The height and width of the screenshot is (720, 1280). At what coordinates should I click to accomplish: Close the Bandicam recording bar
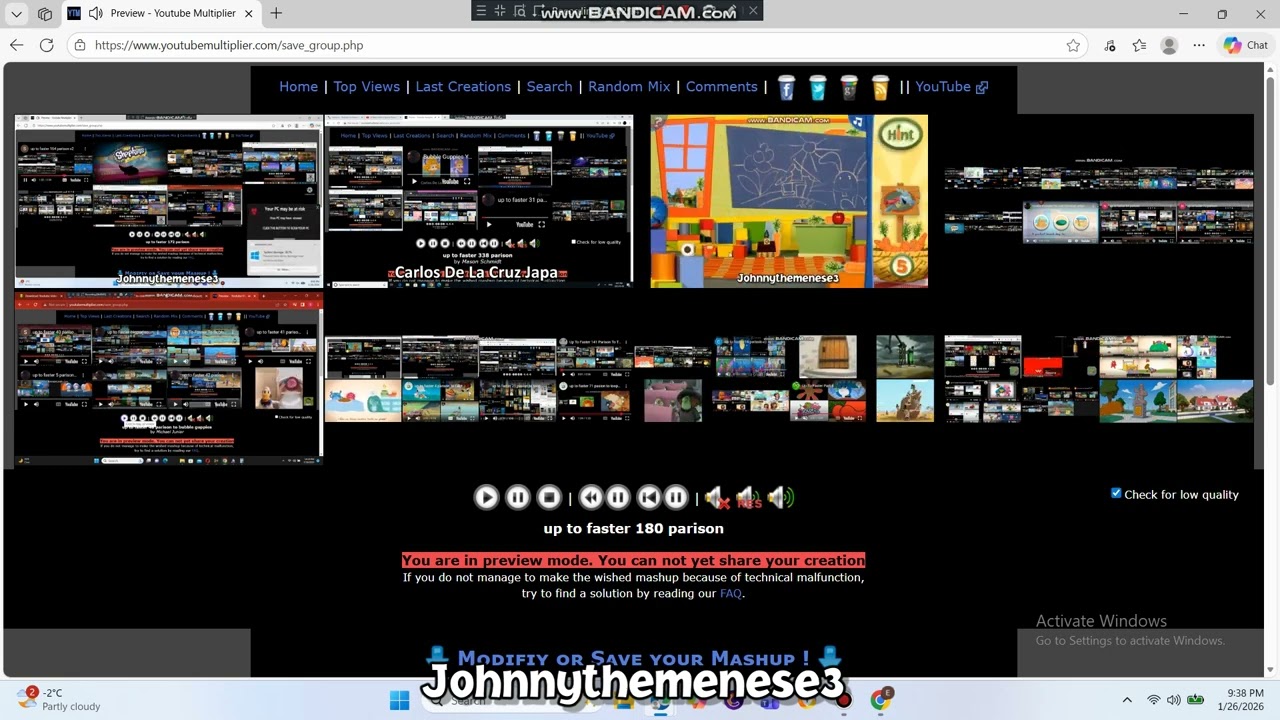point(754,11)
